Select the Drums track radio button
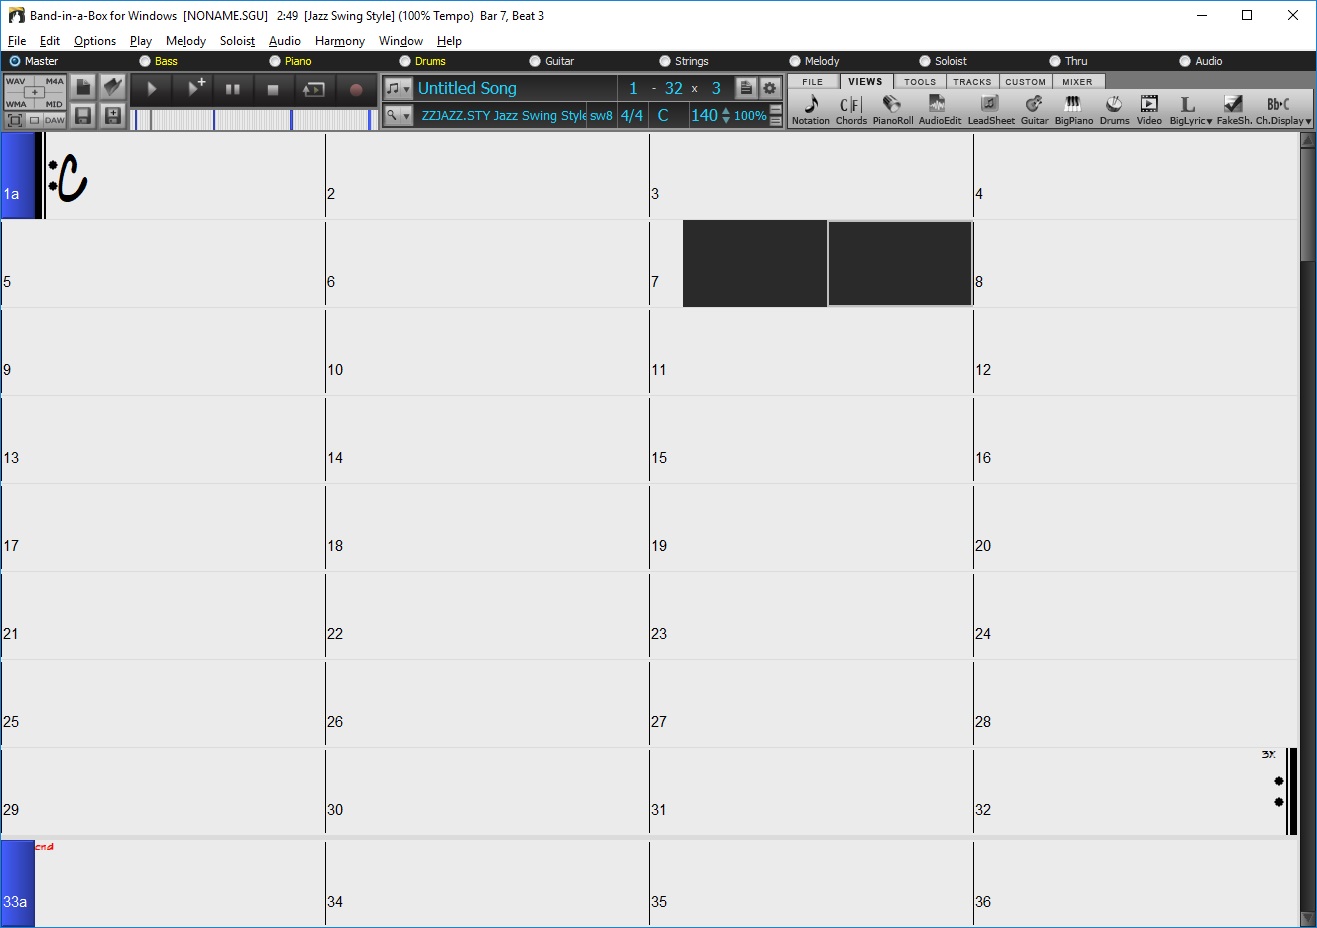 [405, 61]
